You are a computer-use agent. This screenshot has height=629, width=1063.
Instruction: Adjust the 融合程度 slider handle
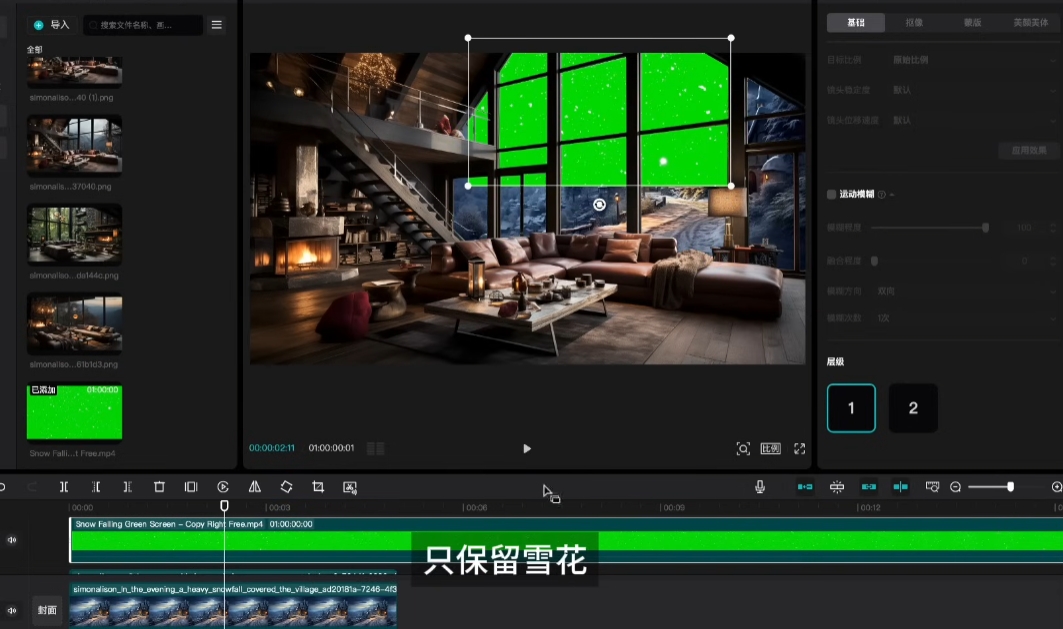pyautogui.click(x=875, y=261)
